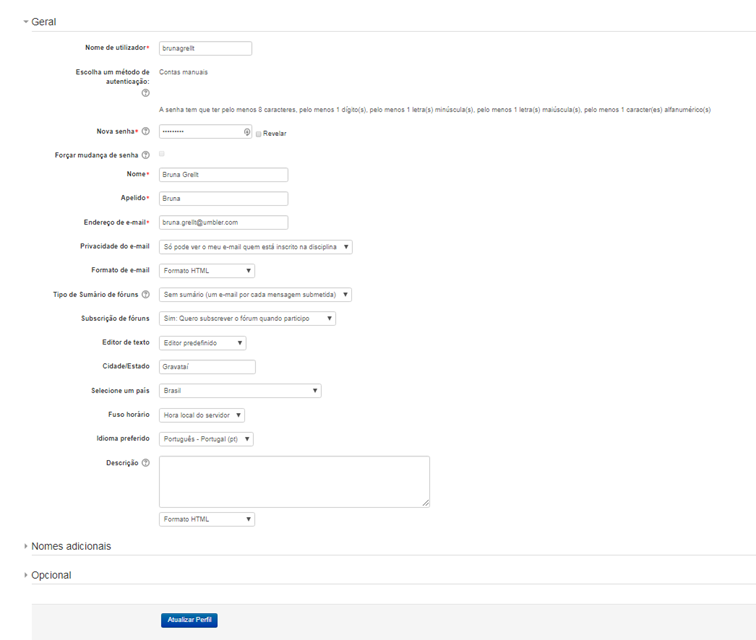Open the Idioma preferido dropdown

[x=206, y=439]
